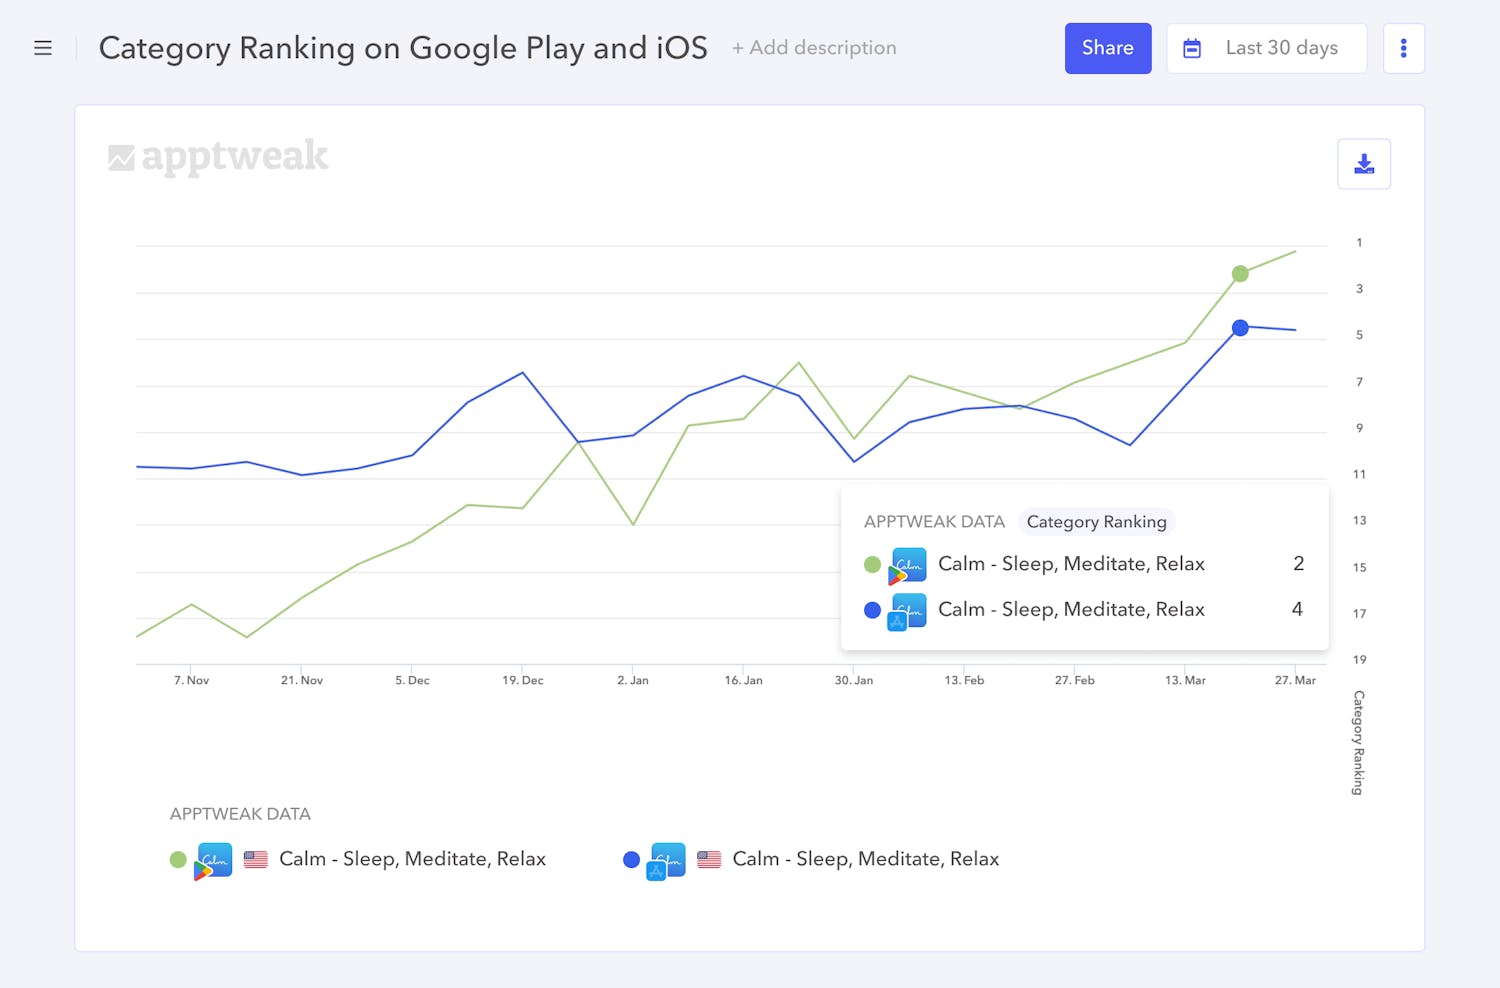Toggle the green dot in the tooltip legend
Image resolution: width=1500 pixels, height=988 pixels.
871,563
